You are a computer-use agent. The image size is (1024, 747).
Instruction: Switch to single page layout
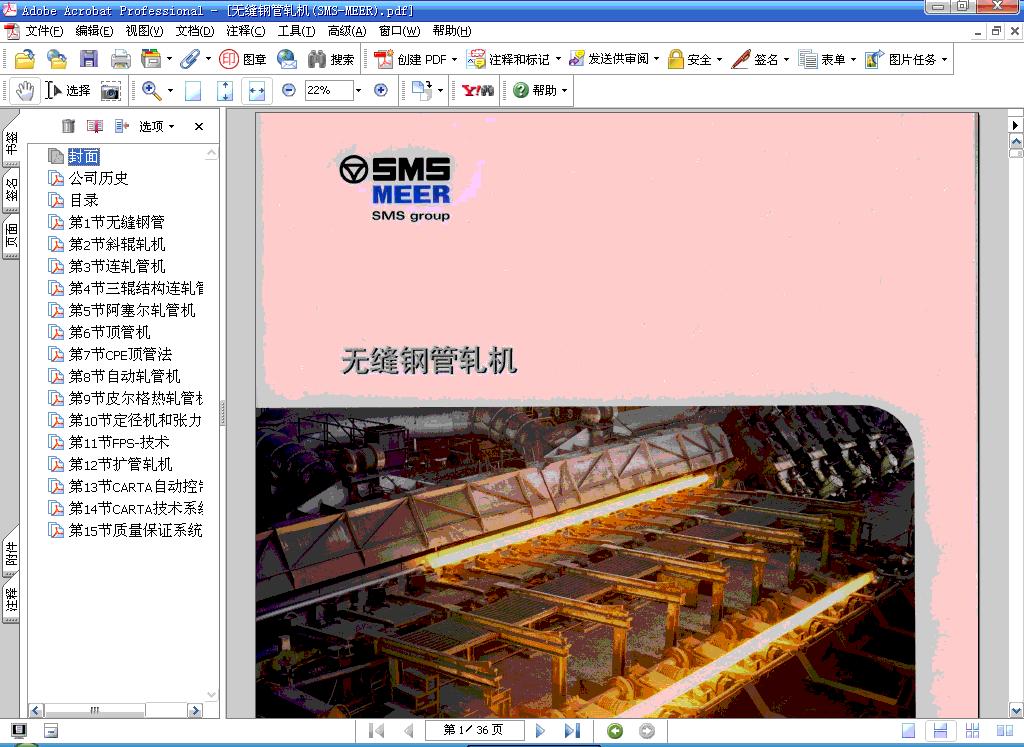908,731
